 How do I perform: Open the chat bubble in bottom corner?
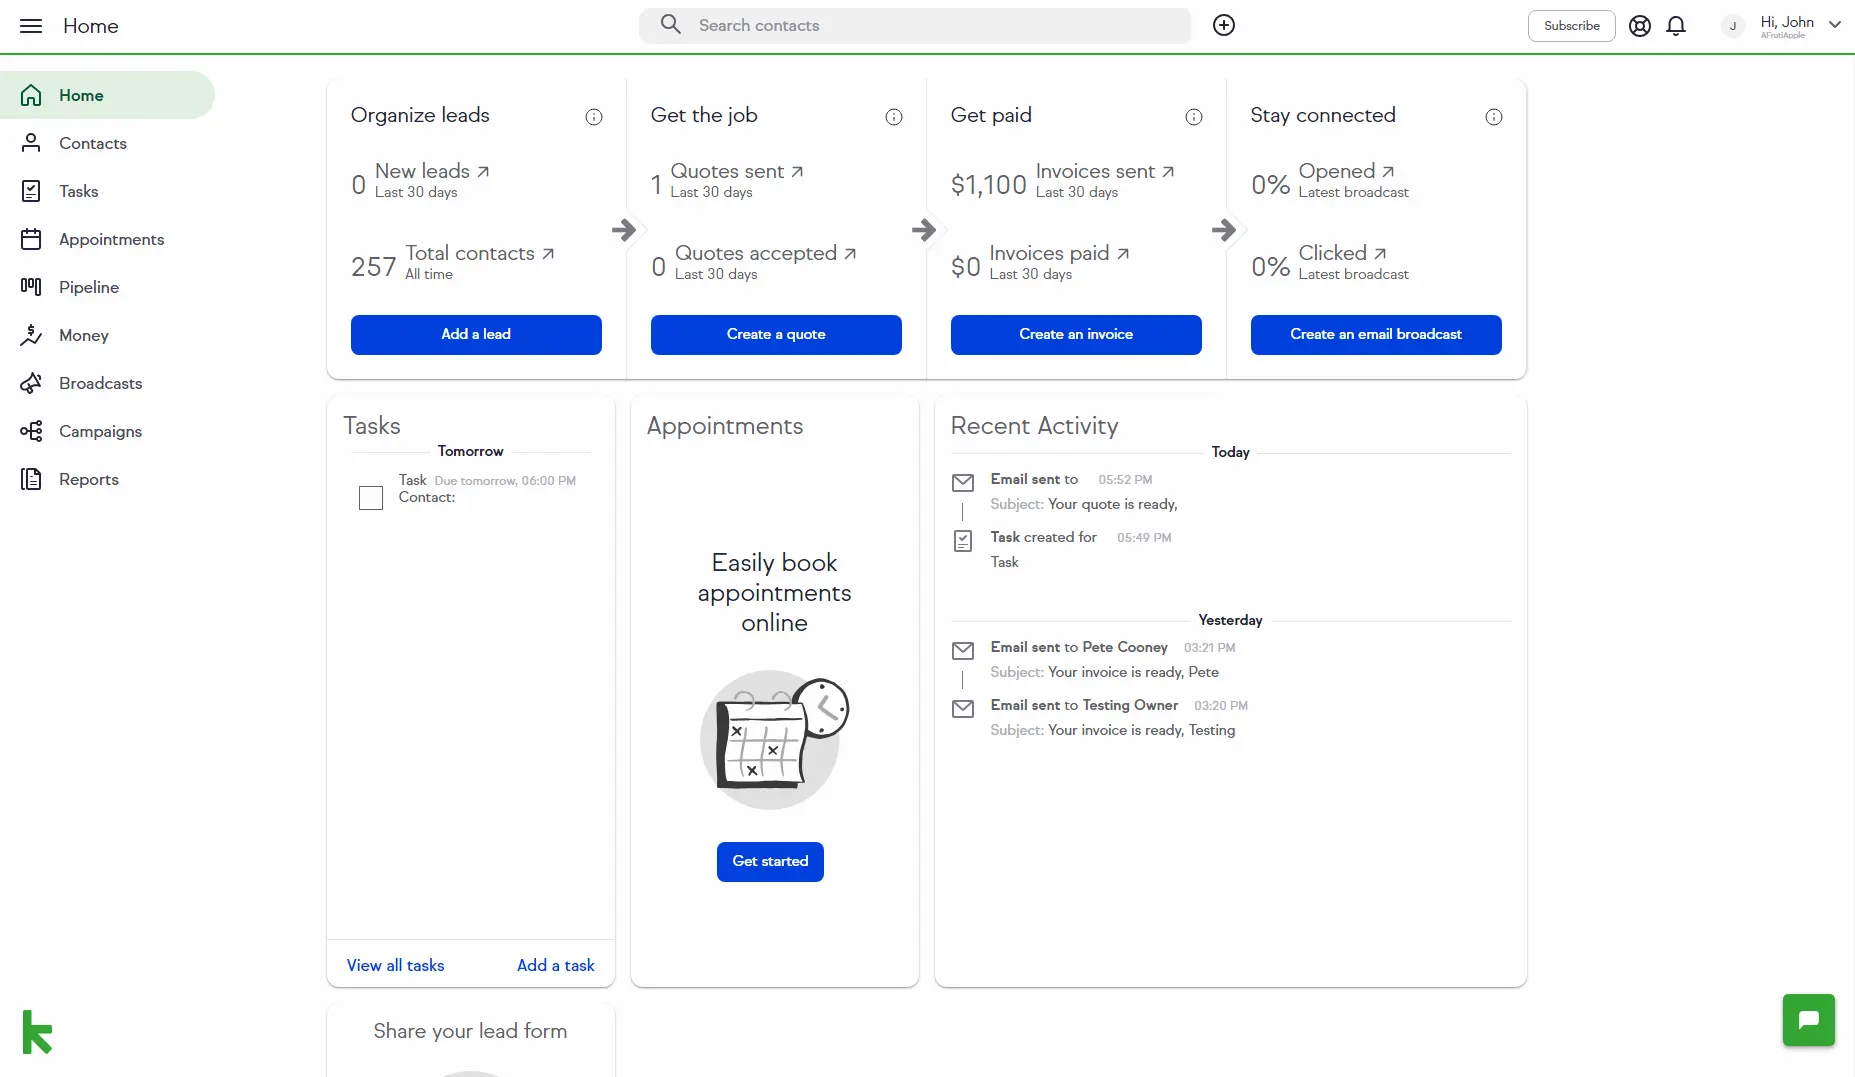pos(1808,1020)
